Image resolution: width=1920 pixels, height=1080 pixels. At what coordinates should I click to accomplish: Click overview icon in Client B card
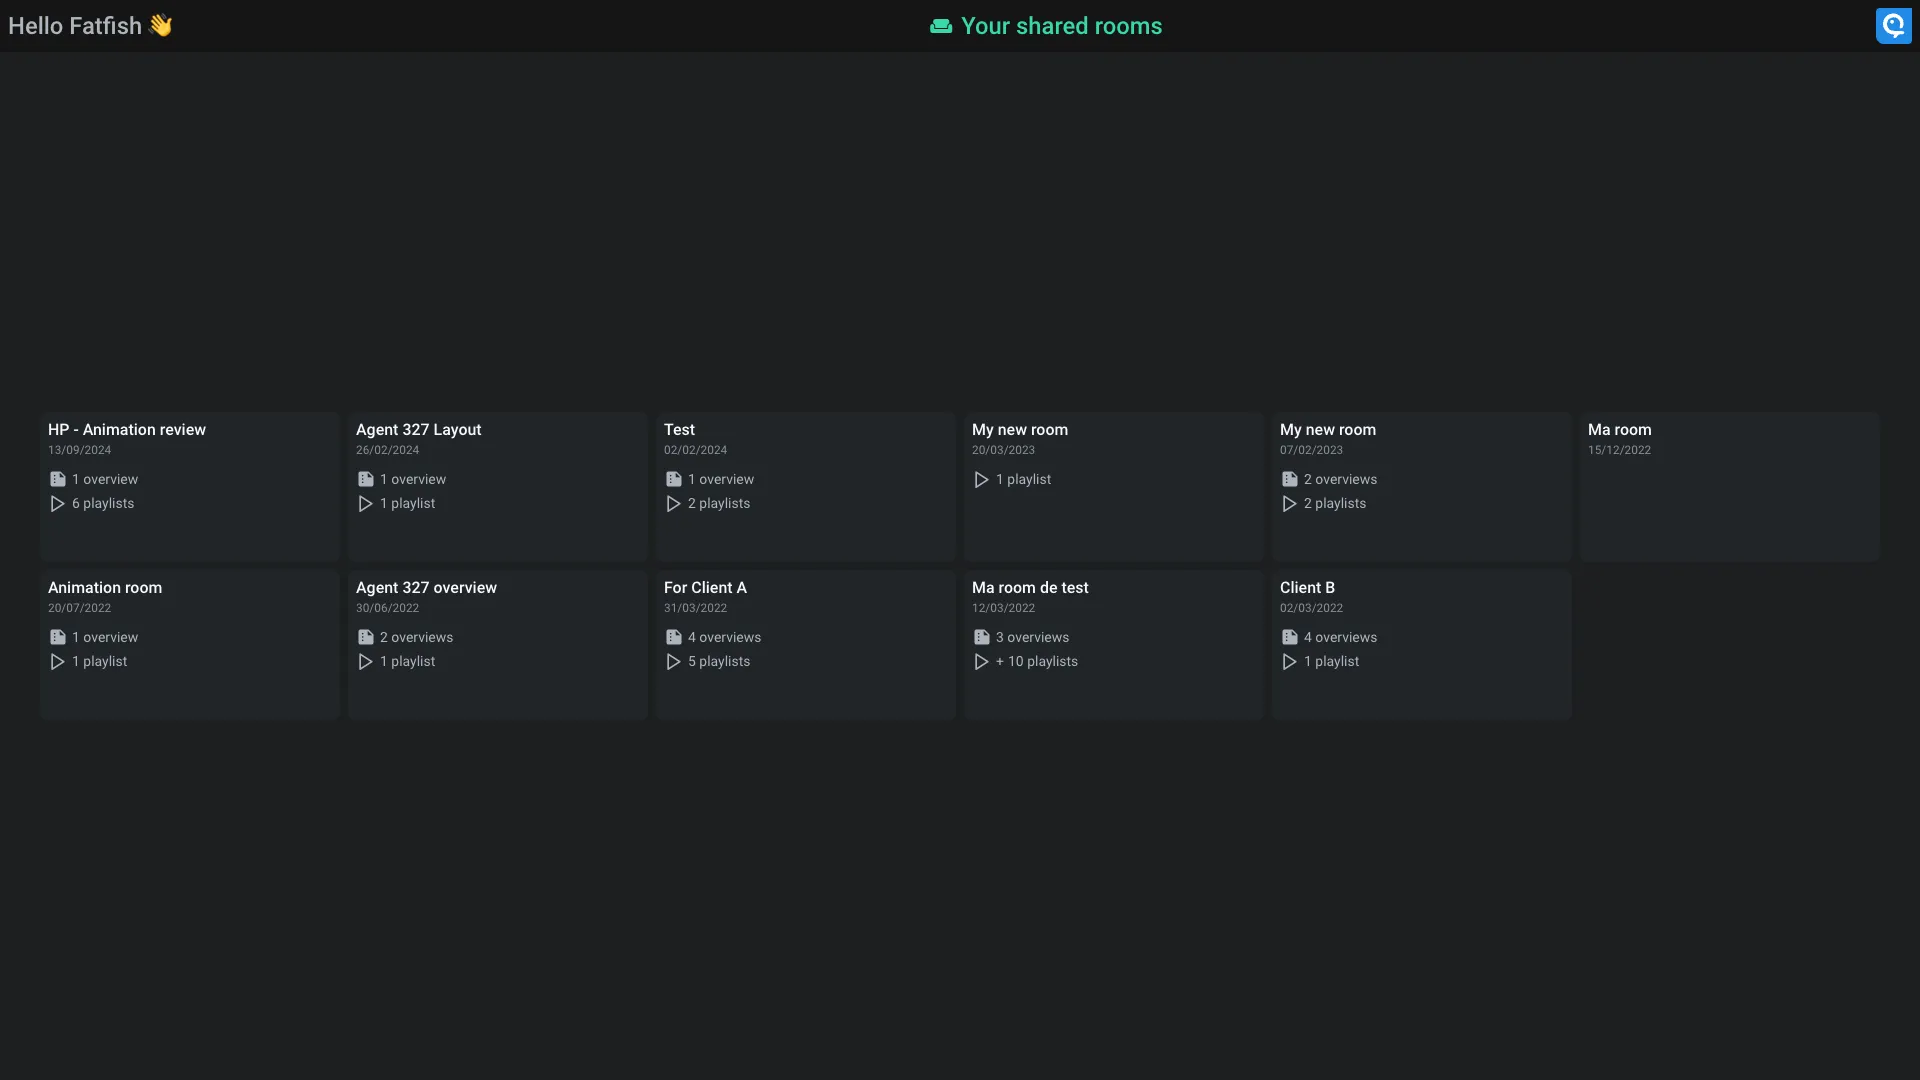1289,638
